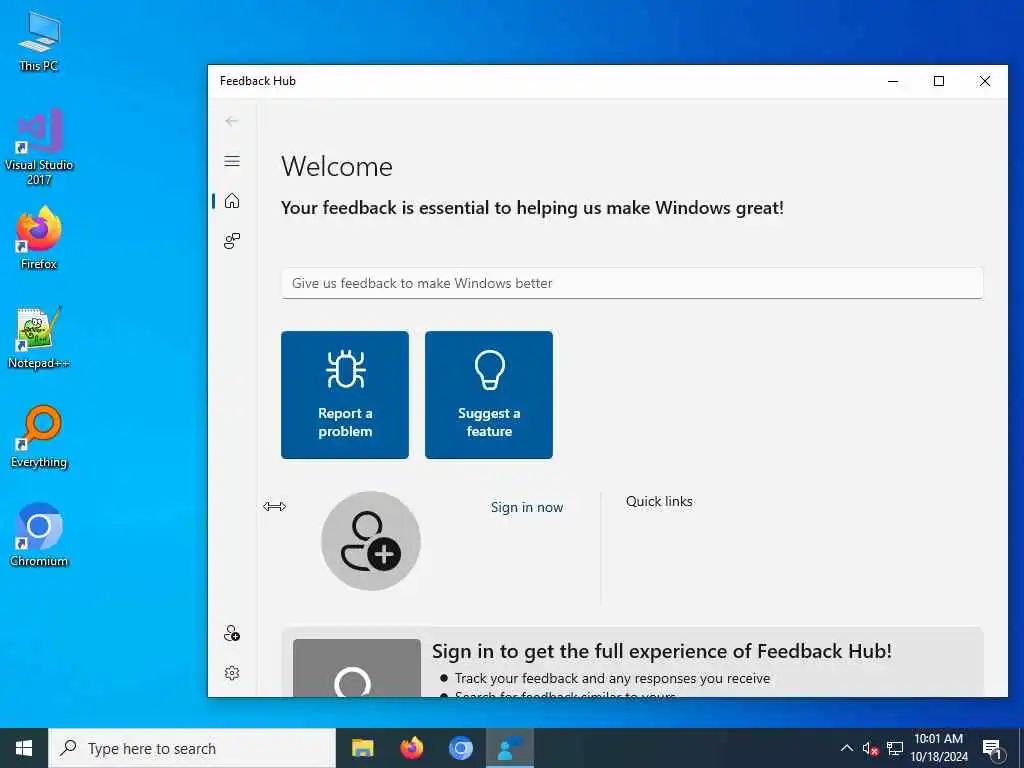Open Firefox from the taskbar
Screen dimensions: 1024x768
click(411, 748)
